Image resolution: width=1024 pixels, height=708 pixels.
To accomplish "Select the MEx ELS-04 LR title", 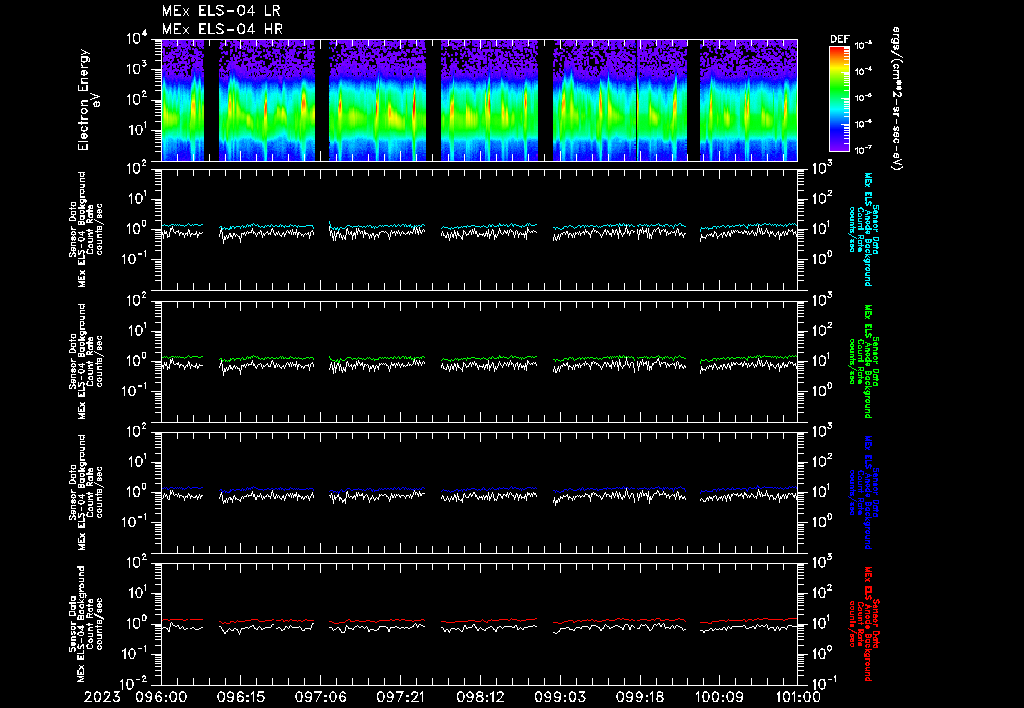I will click(x=222, y=11).
